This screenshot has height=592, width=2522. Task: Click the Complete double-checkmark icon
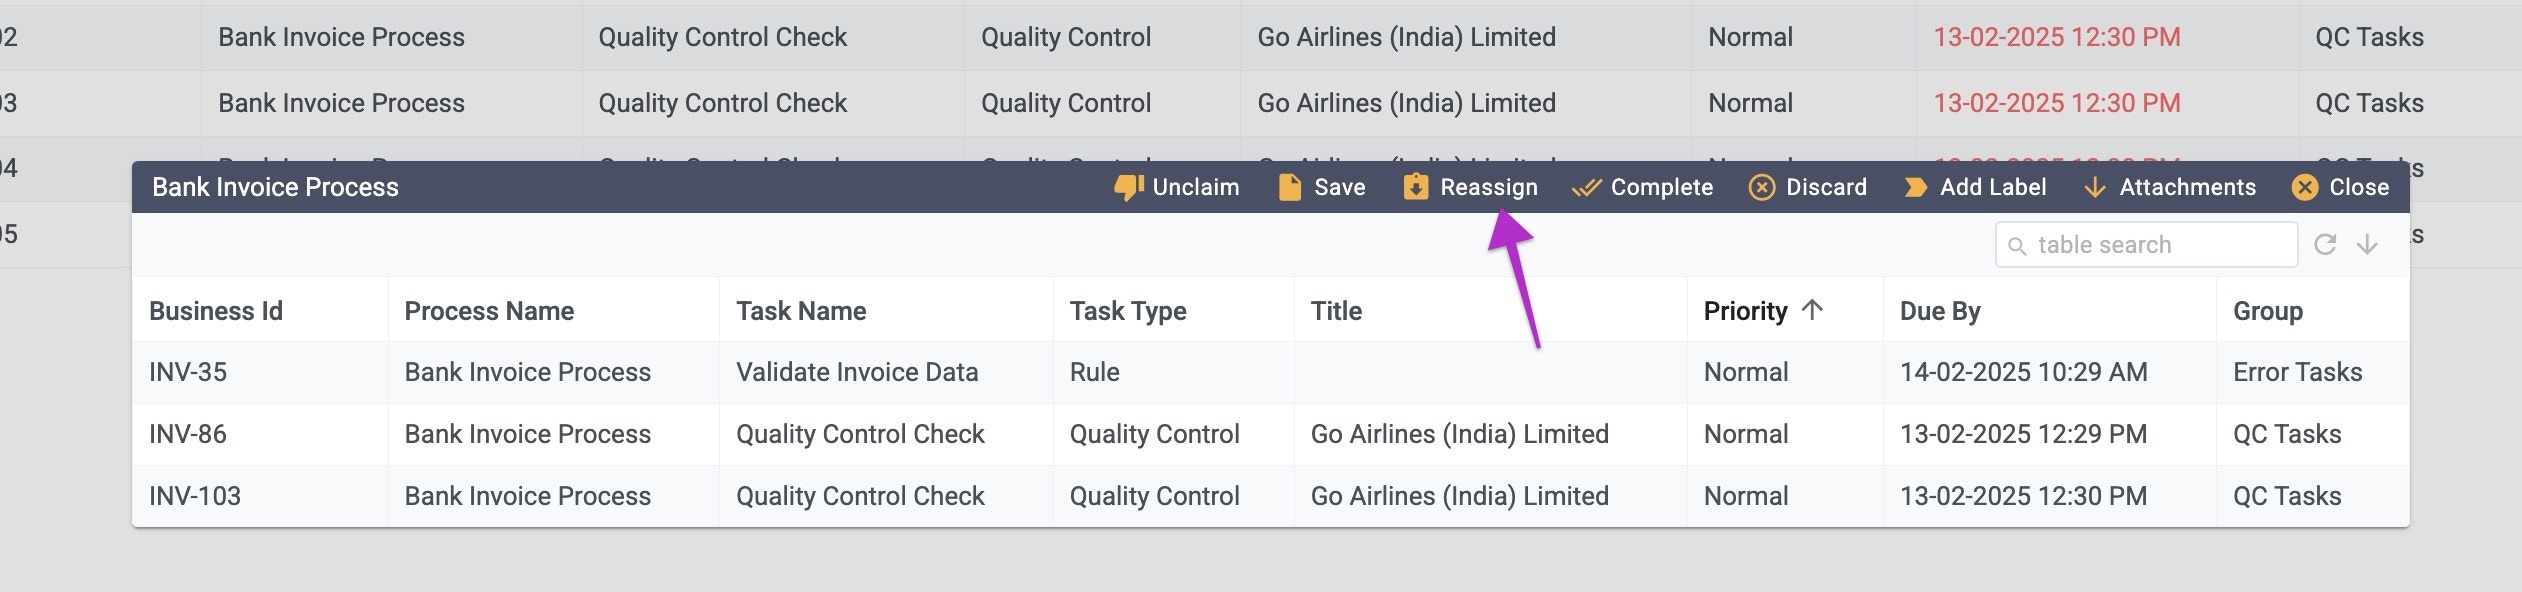pos(1585,187)
